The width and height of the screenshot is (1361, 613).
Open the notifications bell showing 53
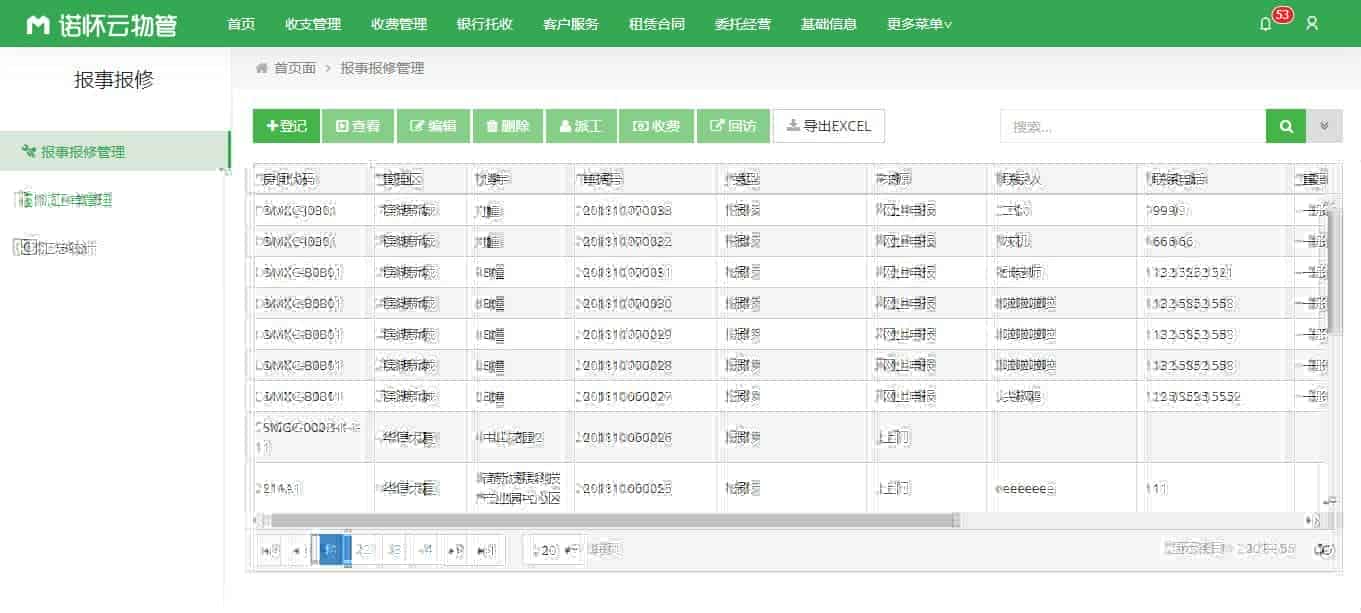1266,23
